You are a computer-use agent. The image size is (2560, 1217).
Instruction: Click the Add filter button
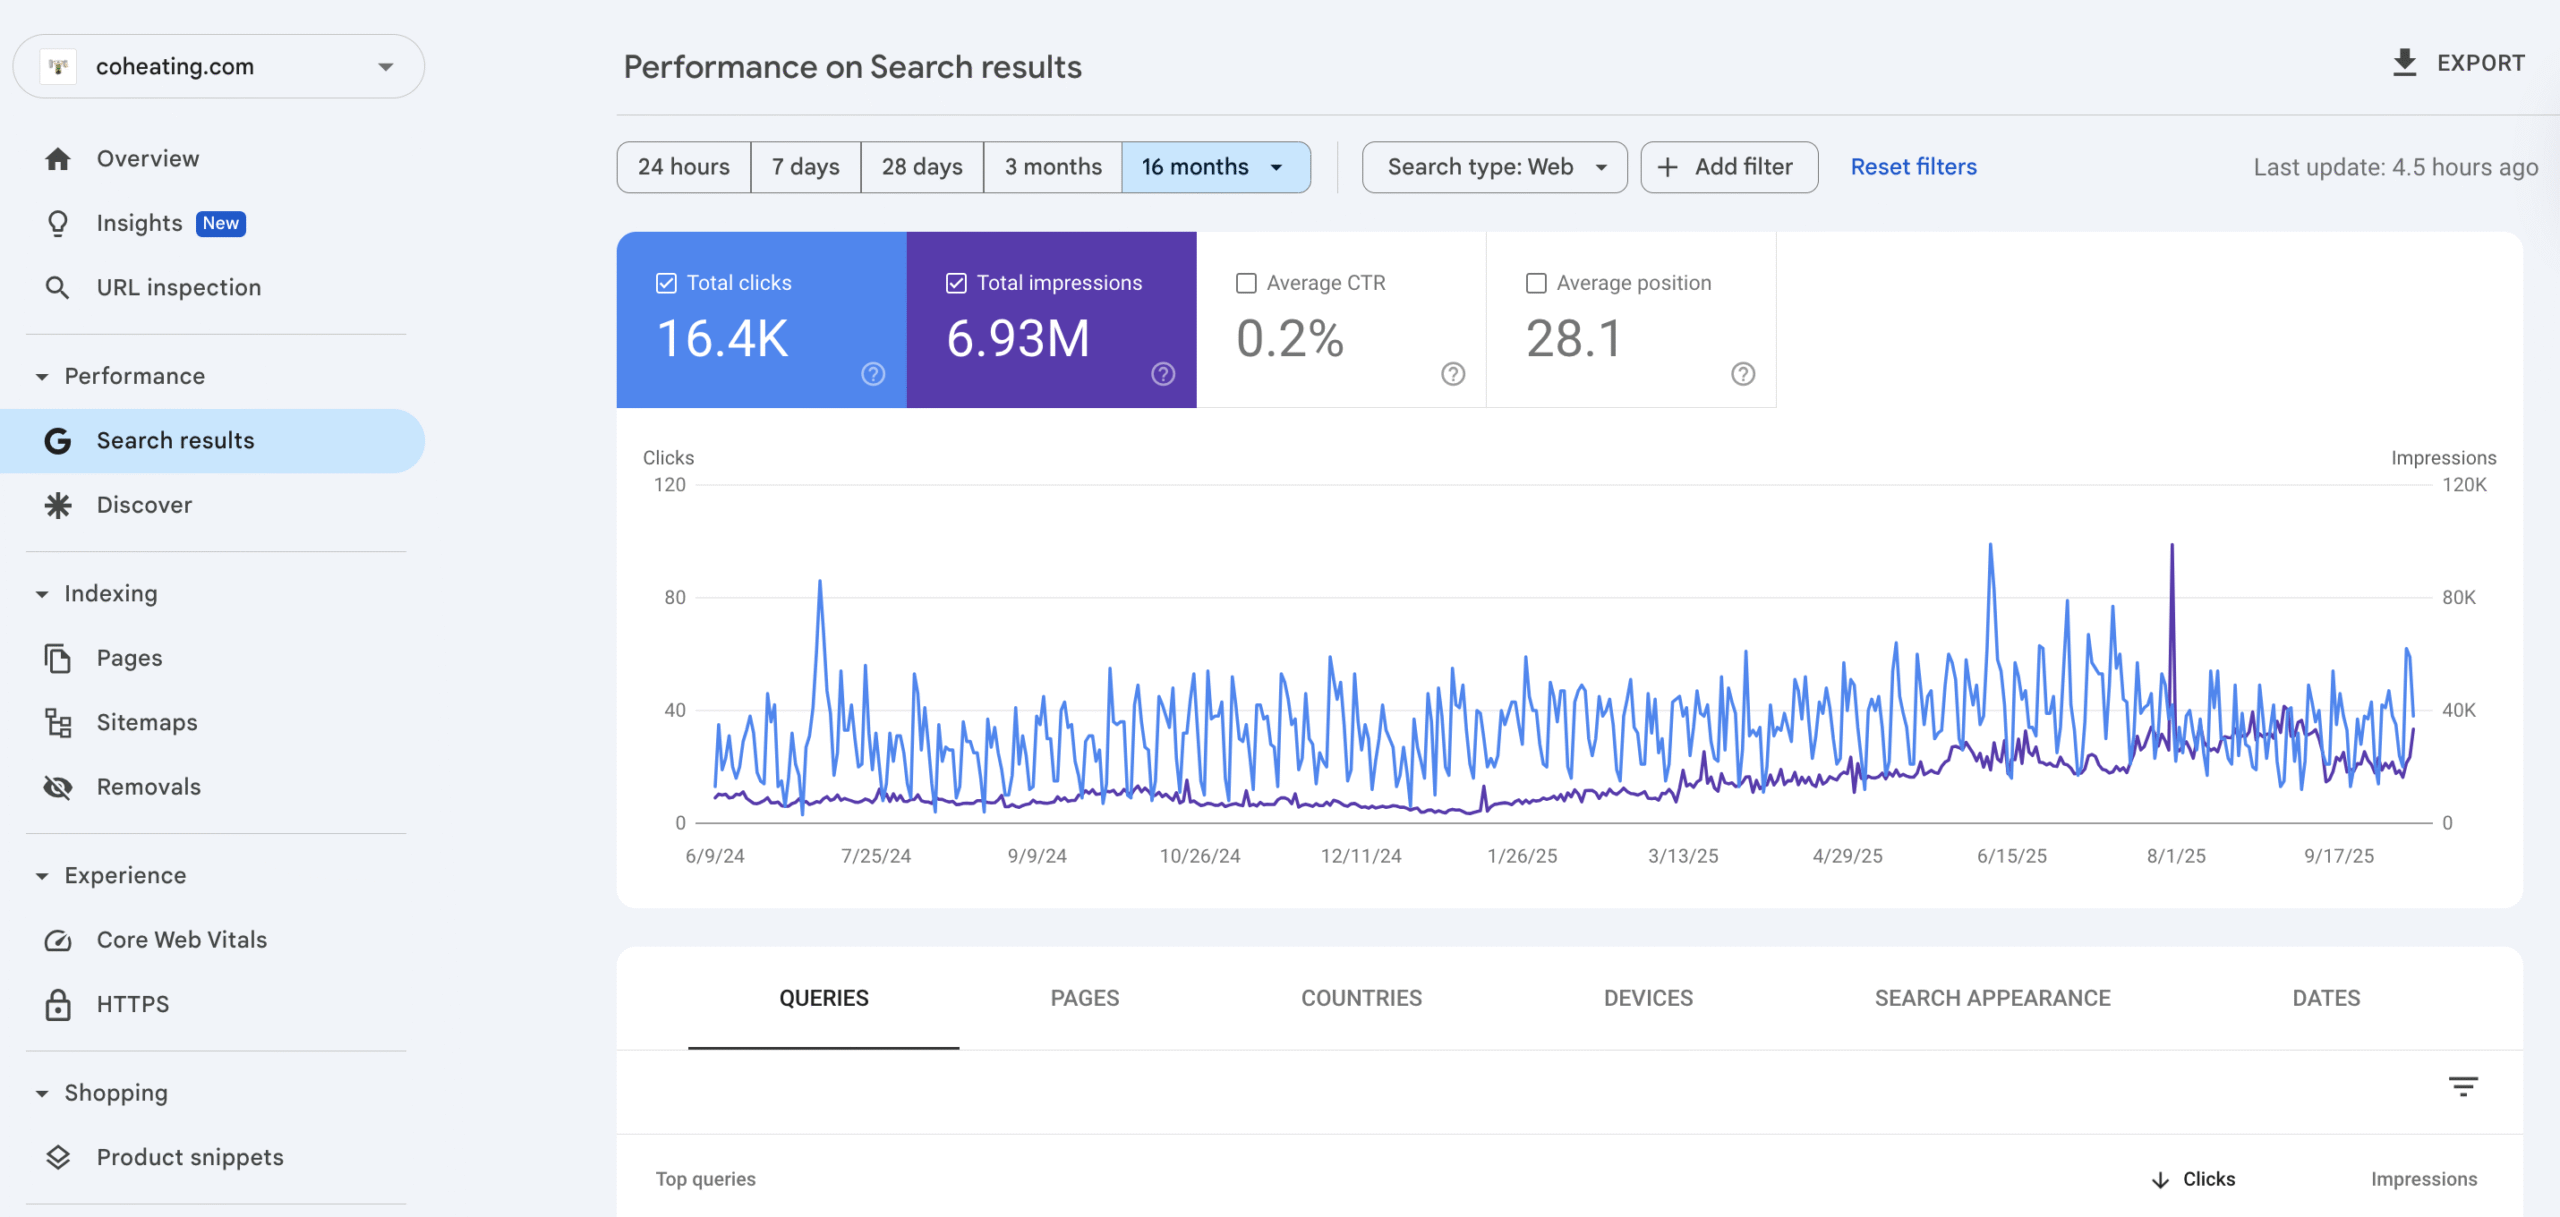click(1728, 167)
